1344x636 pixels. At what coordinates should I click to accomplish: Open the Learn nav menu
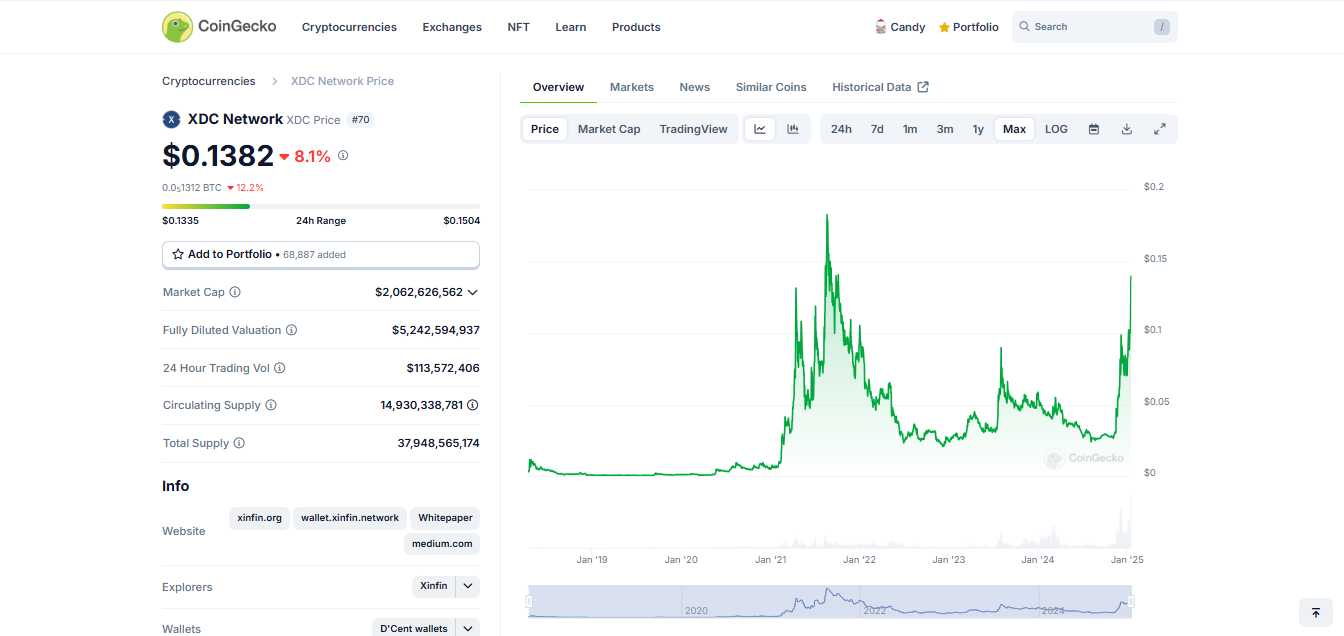(x=571, y=27)
